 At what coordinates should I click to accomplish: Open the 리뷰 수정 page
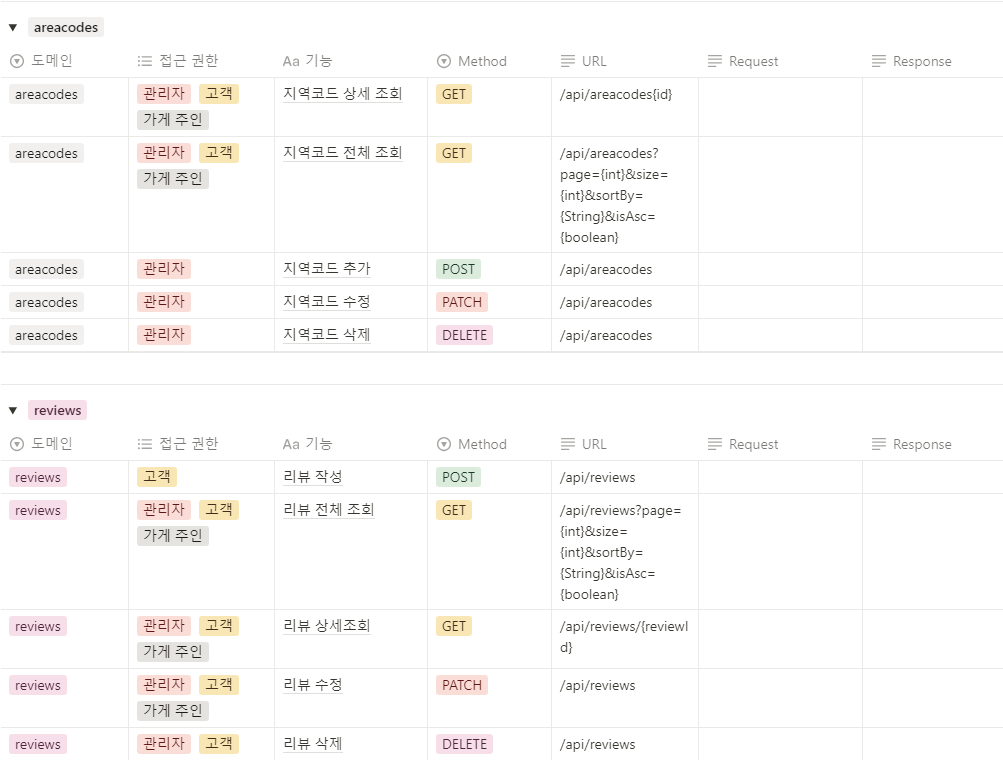(x=313, y=685)
